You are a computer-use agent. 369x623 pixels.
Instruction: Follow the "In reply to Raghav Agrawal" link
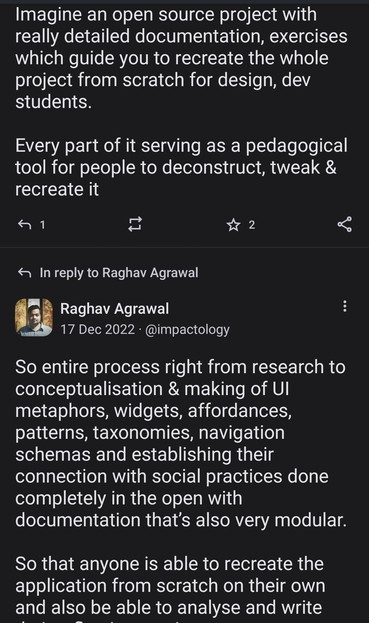pyautogui.click(x=119, y=273)
